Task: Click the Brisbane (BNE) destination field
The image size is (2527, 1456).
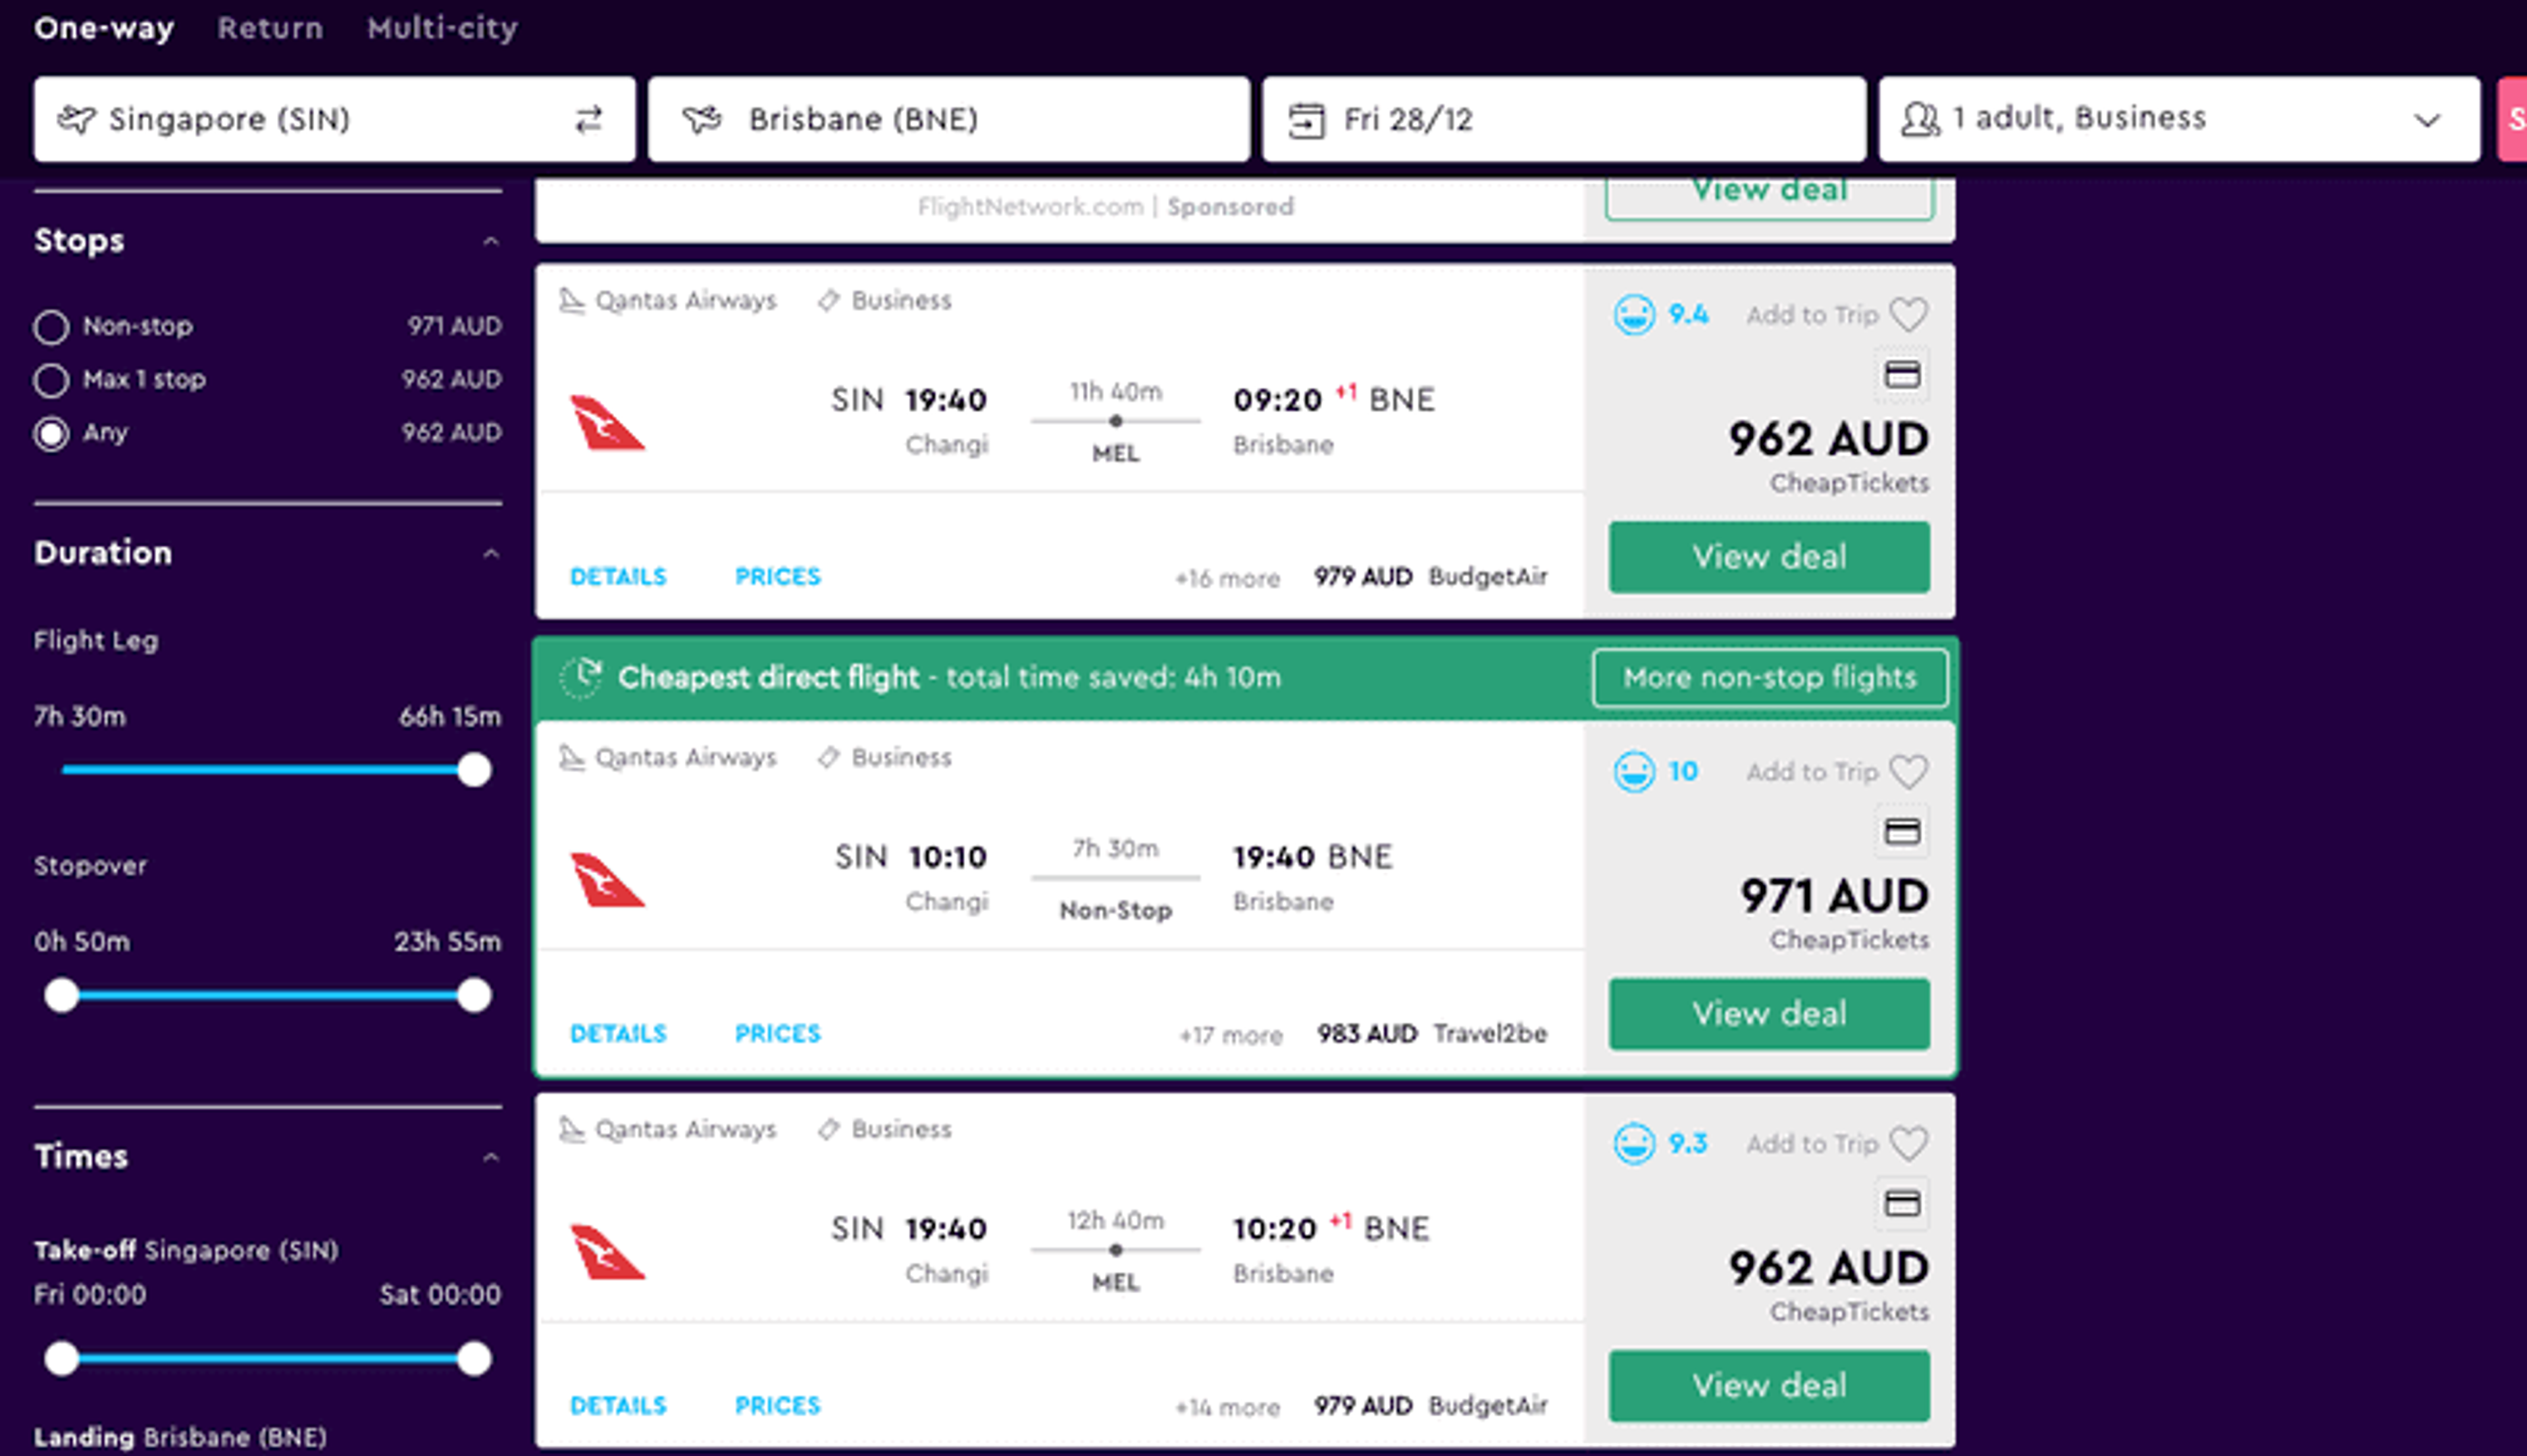Action: coord(949,119)
